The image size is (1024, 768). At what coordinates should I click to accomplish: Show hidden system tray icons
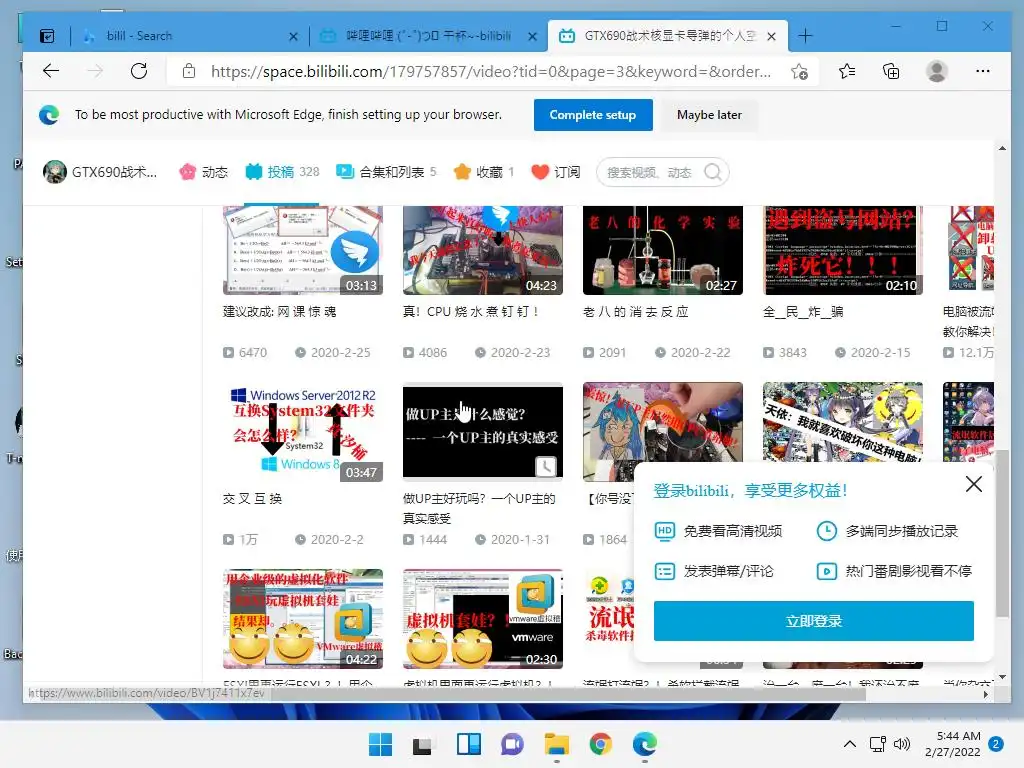point(850,744)
